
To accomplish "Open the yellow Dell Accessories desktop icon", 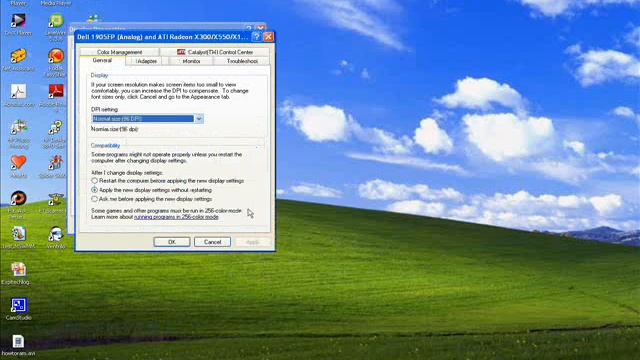I will tap(18, 56).
